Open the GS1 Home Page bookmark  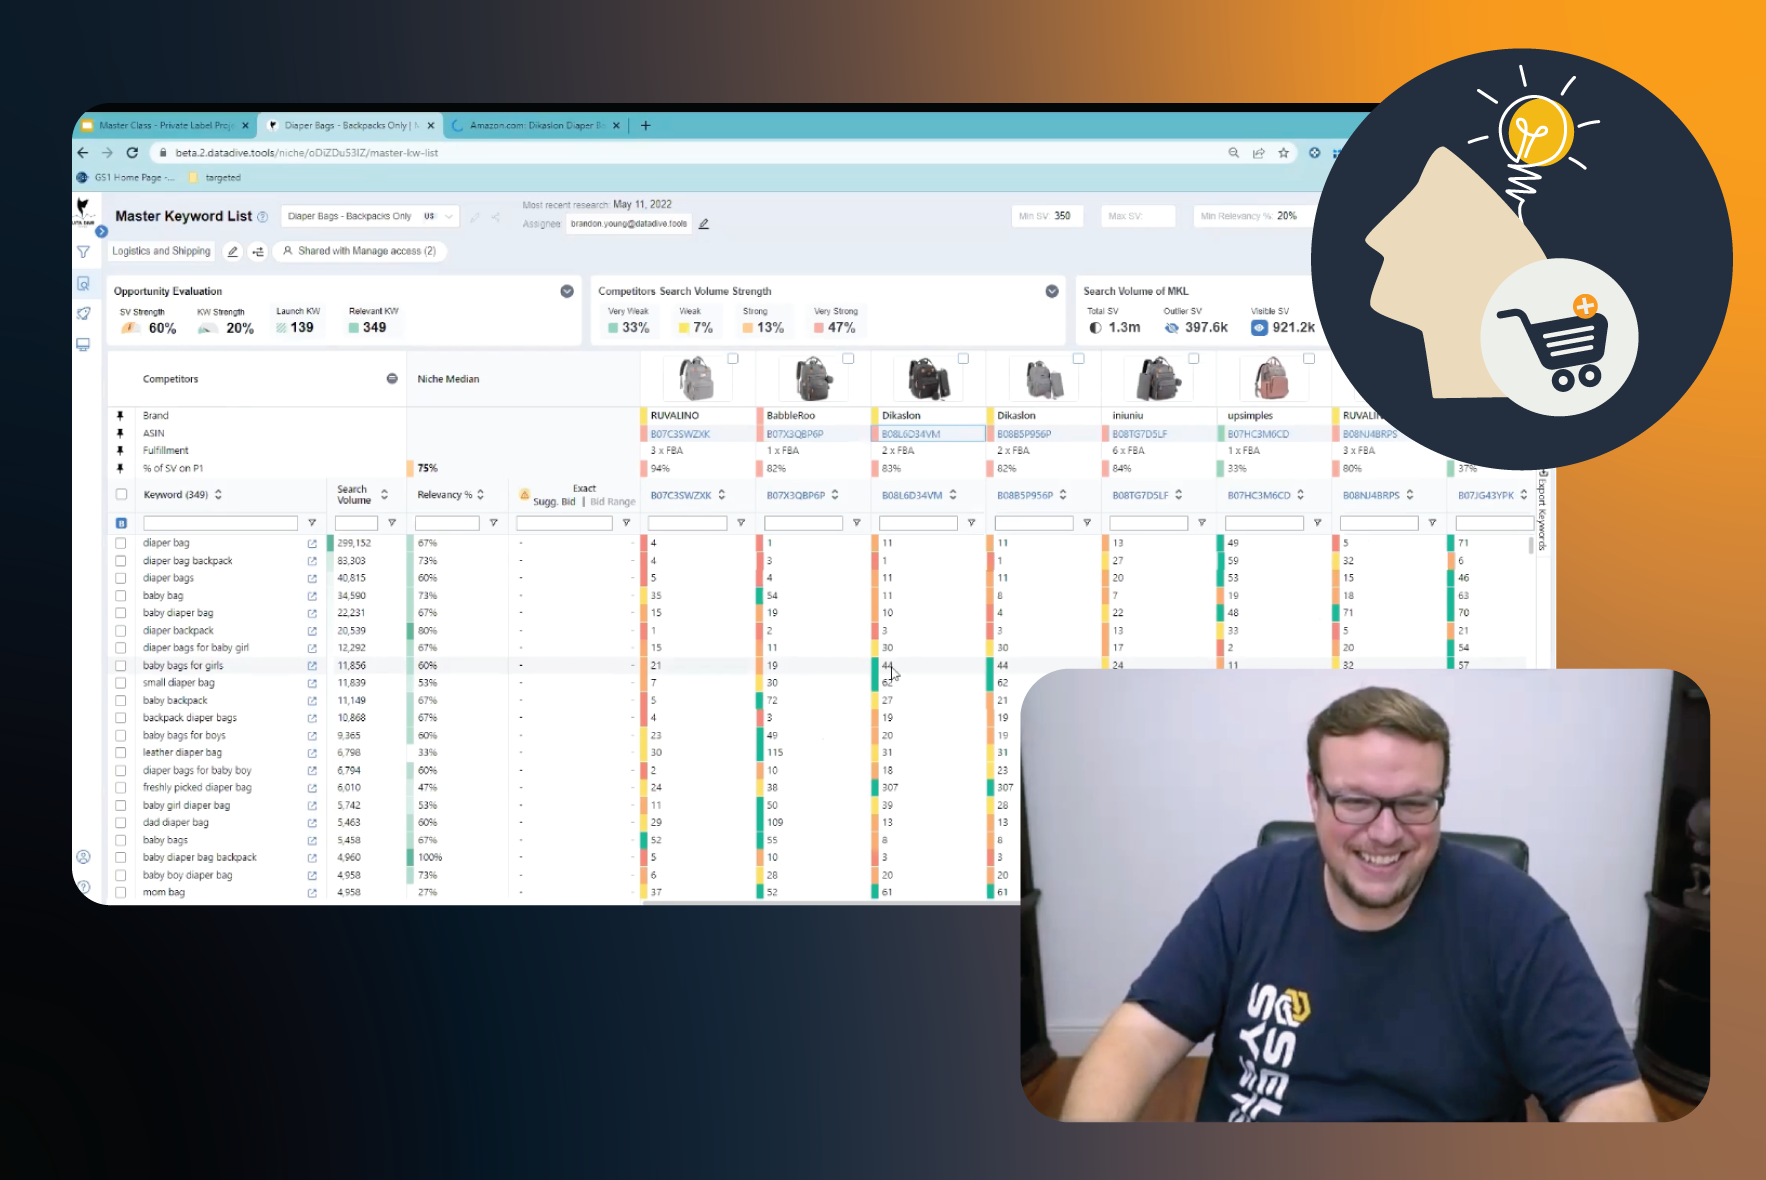125,178
